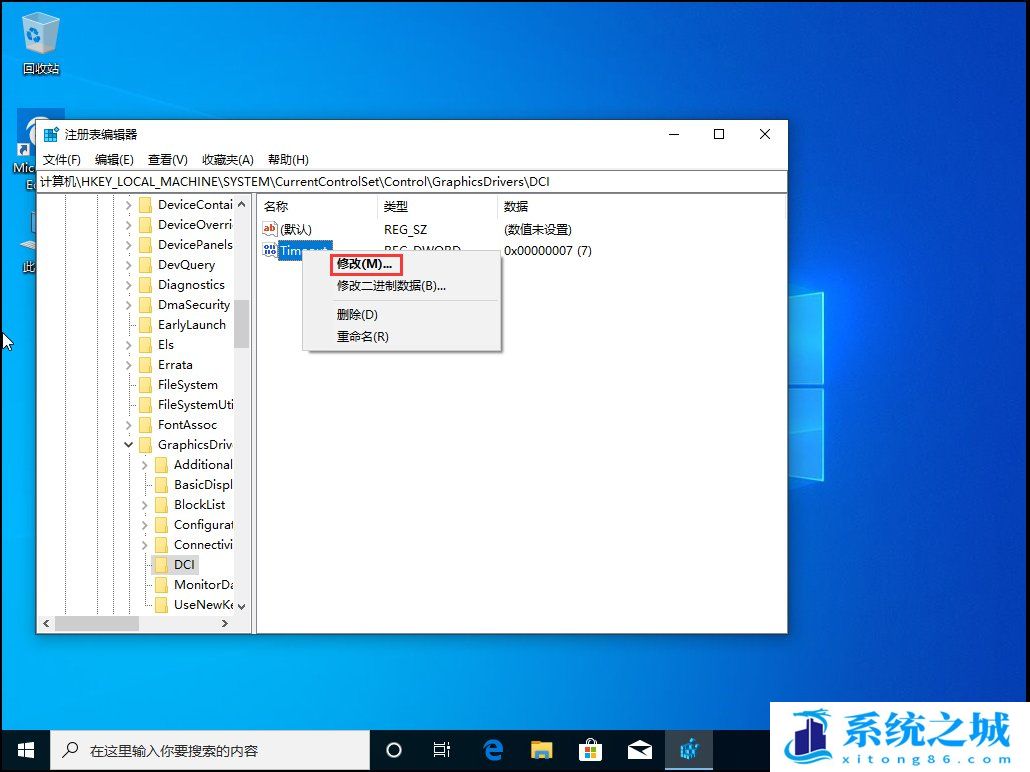Image resolution: width=1030 pixels, height=772 pixels.
Task: Click the EarlyLaunch folder icon
Action: [x=146, y=325]
